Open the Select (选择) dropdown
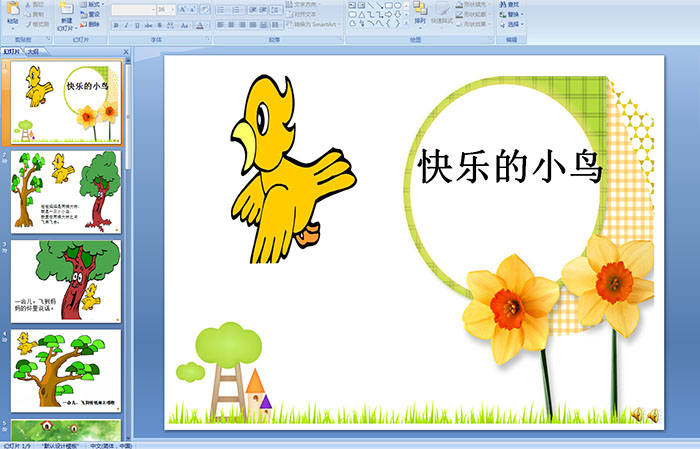700x449 pixels. [512, 24]
